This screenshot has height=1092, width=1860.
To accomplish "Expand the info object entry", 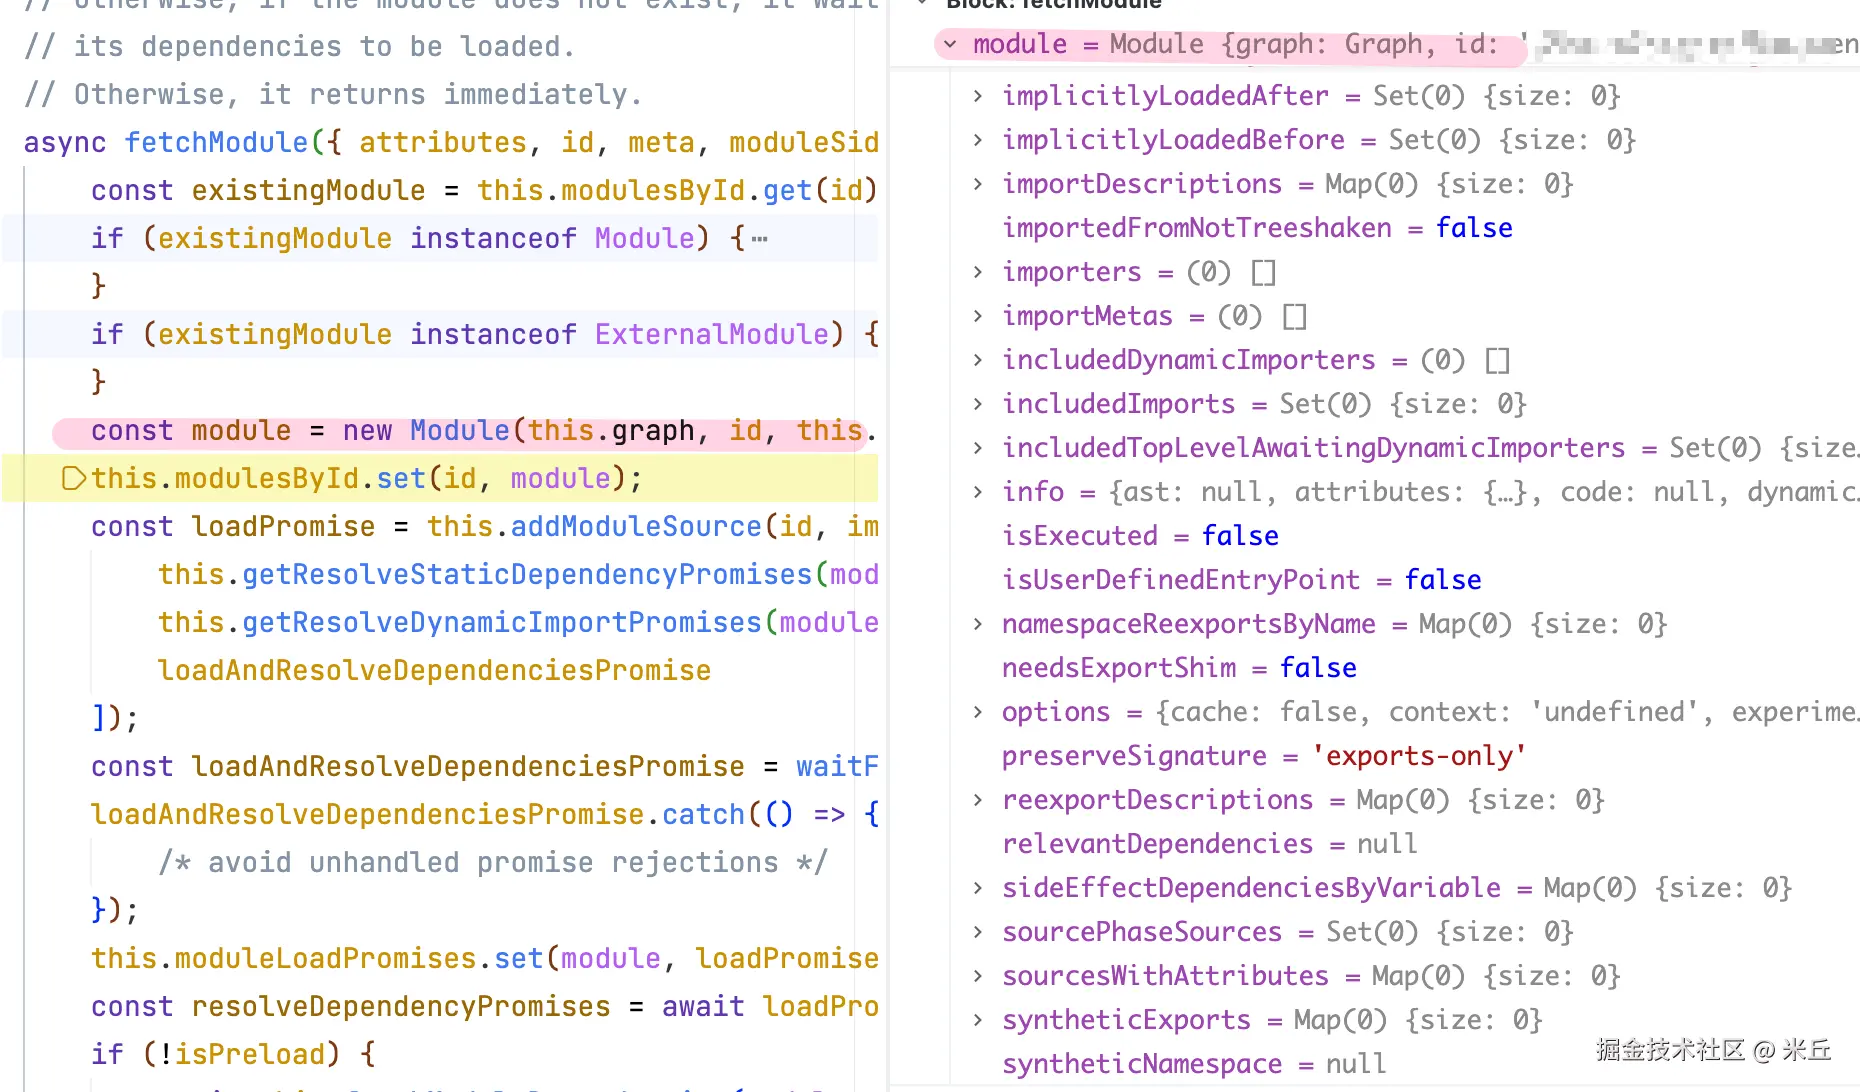I will pos(978,492).
